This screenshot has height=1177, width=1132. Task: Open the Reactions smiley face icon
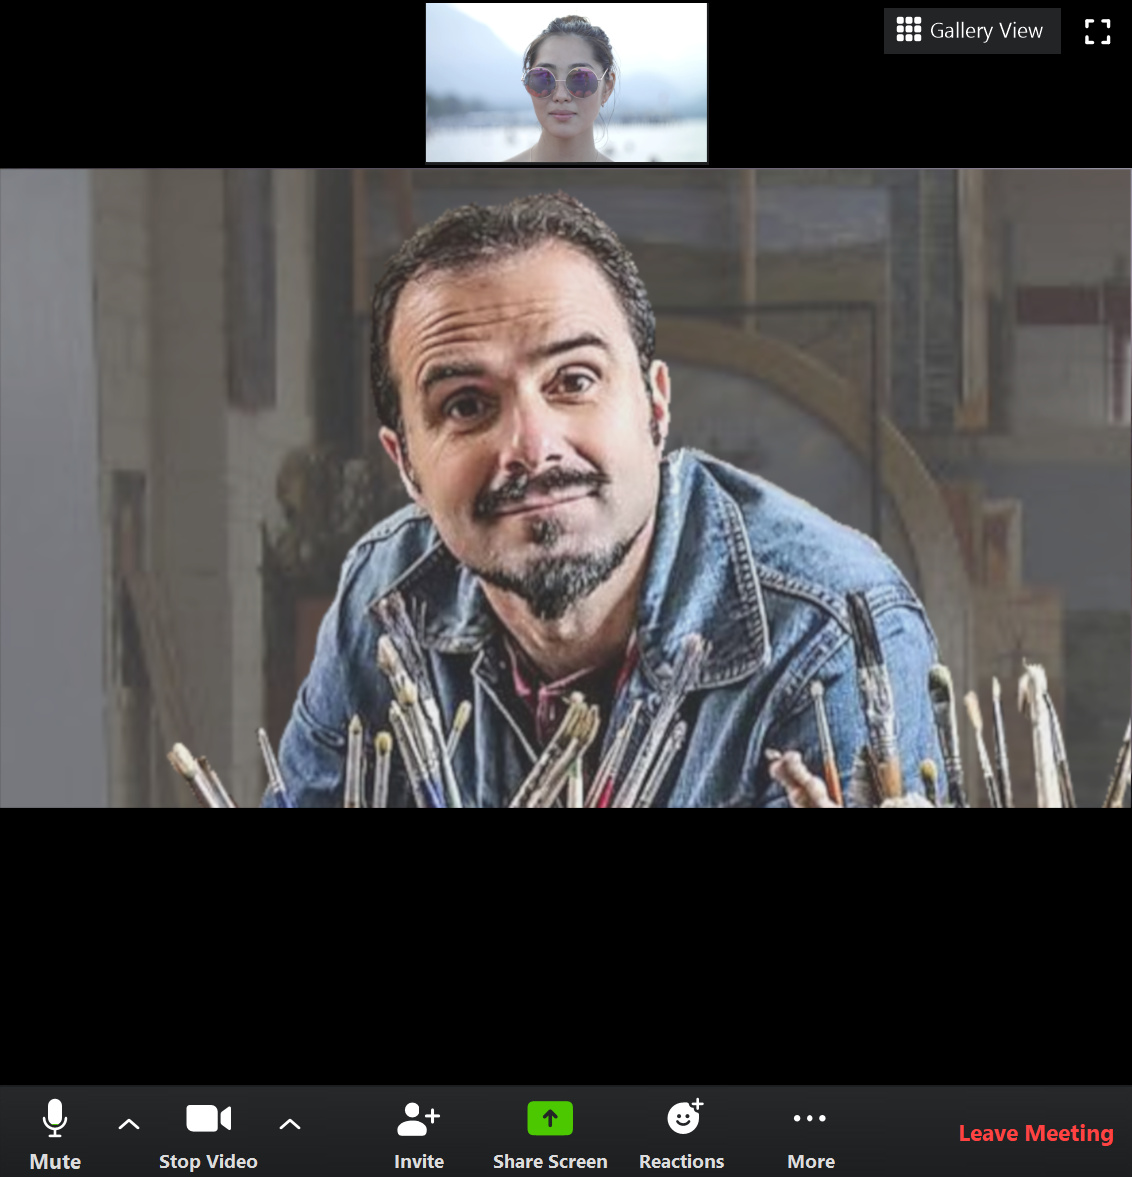[684, 1117]
